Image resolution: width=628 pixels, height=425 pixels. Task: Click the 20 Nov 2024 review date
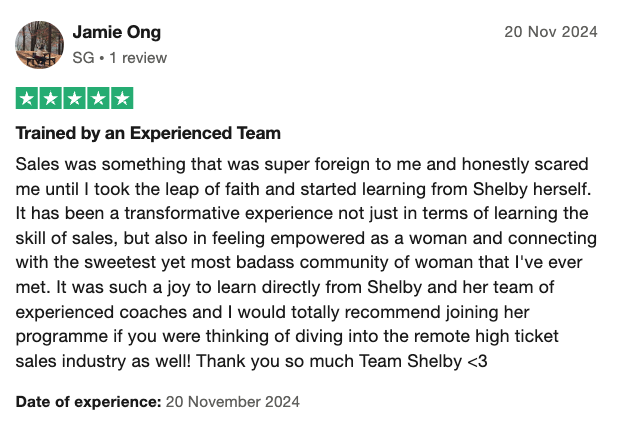tap(551, 32)
